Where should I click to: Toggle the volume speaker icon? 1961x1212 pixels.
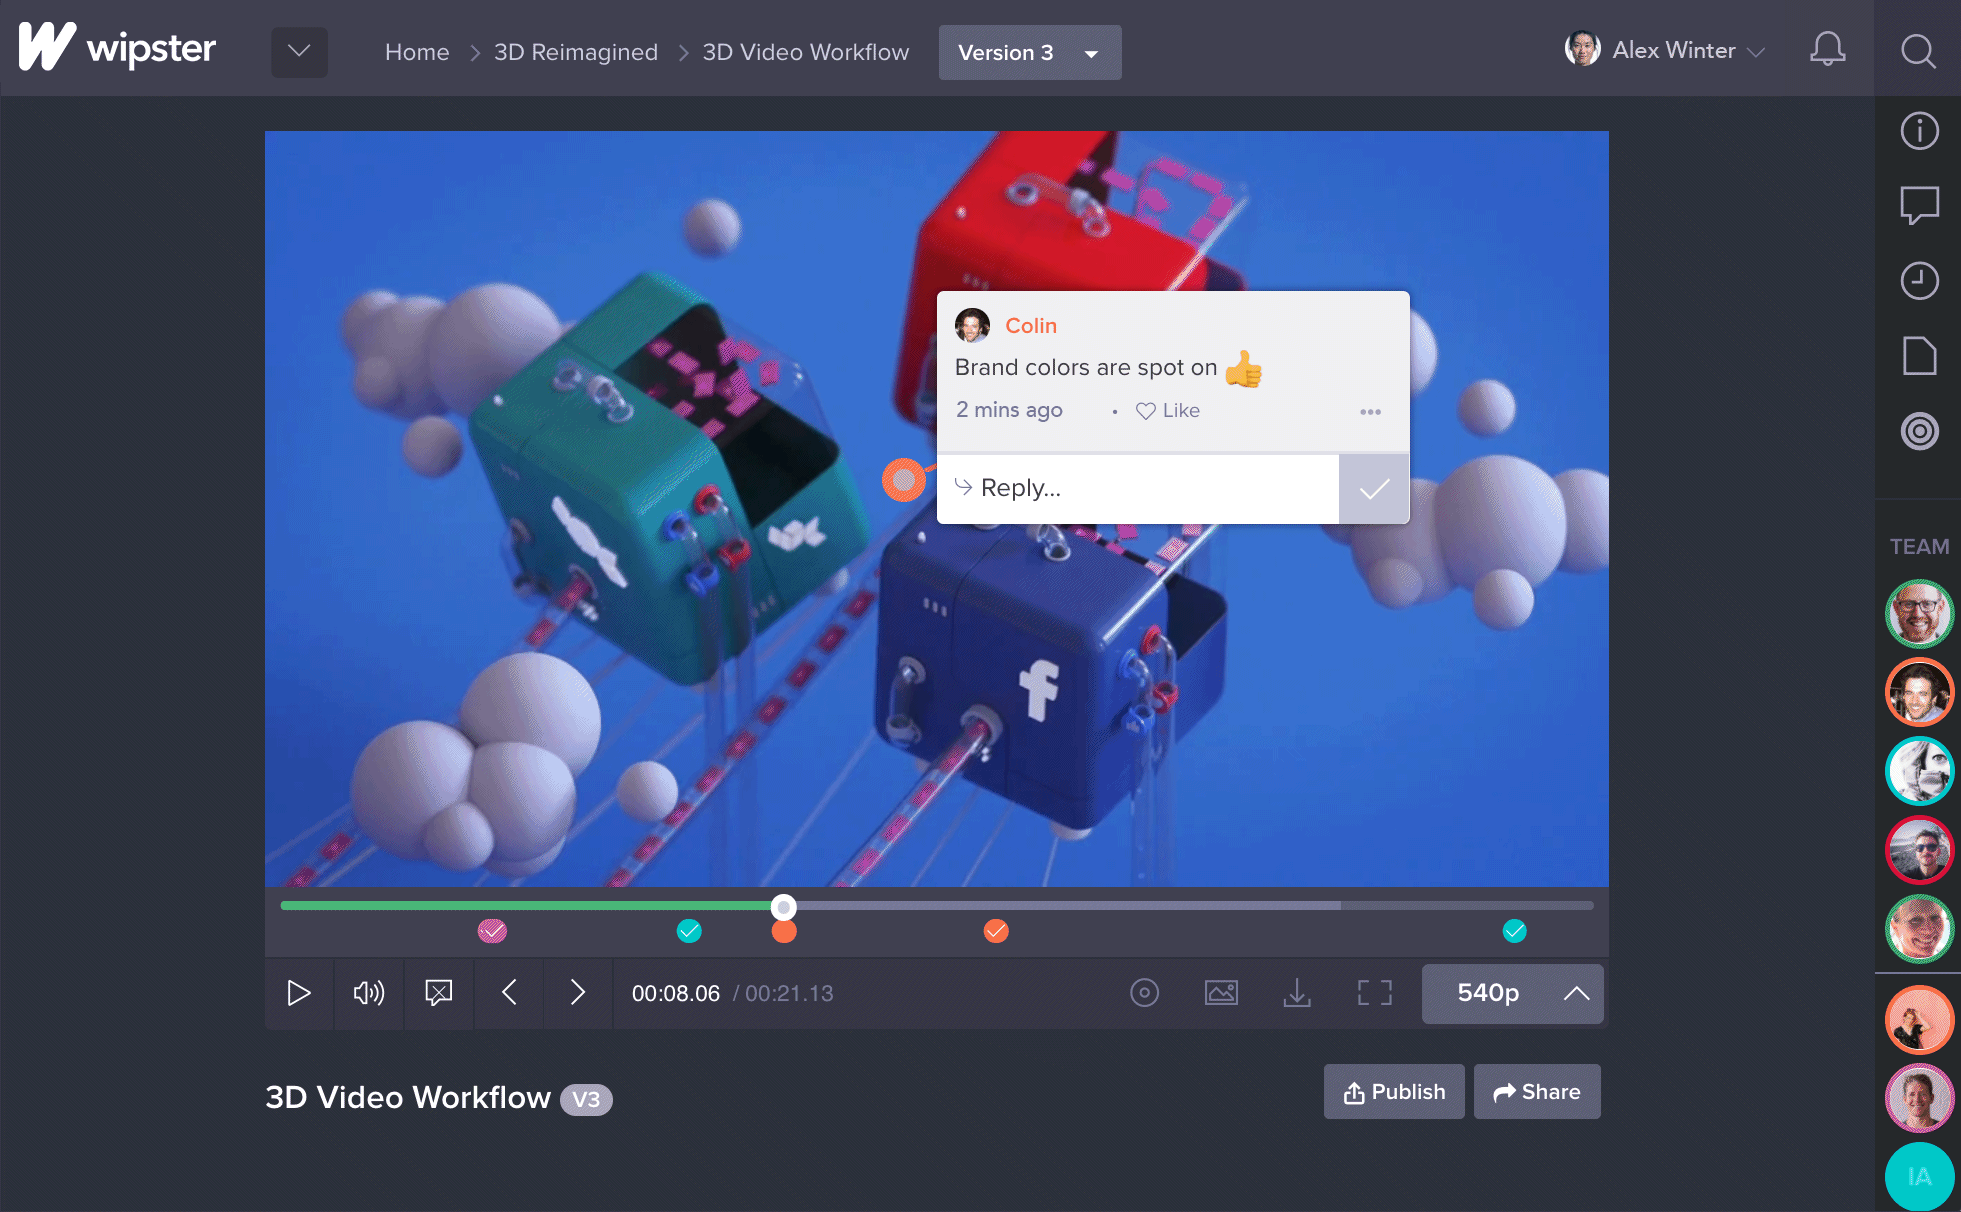368,993
